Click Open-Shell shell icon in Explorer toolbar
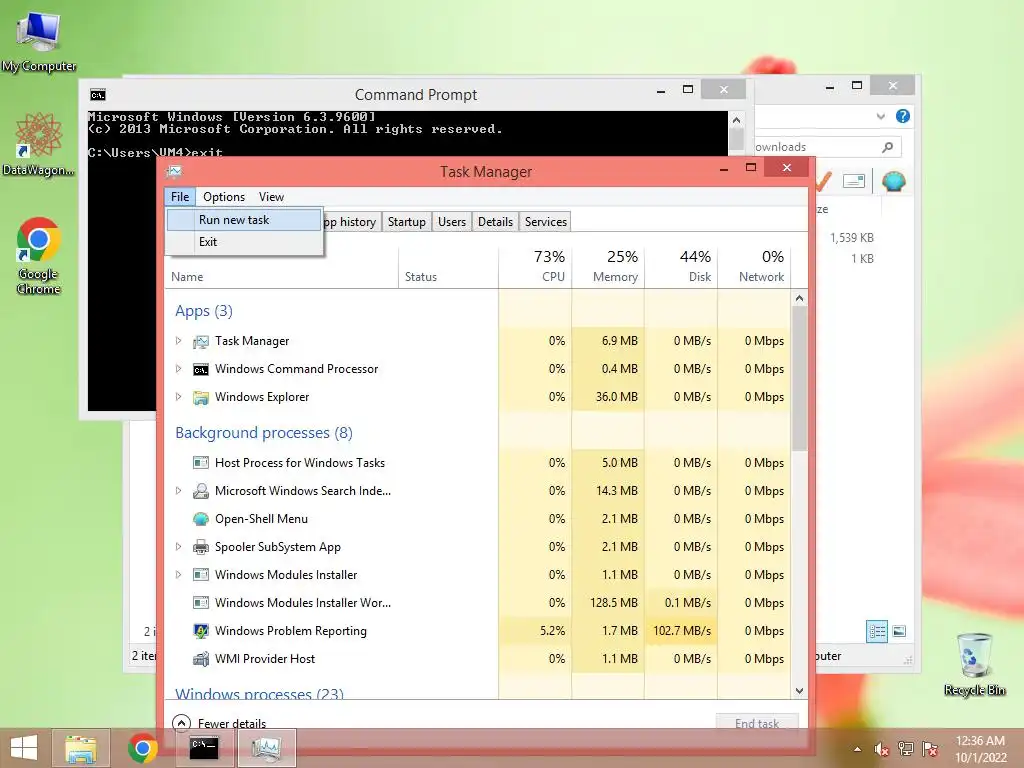Image resolution: width=1024 pixels, height=768 pixels. 893,181
